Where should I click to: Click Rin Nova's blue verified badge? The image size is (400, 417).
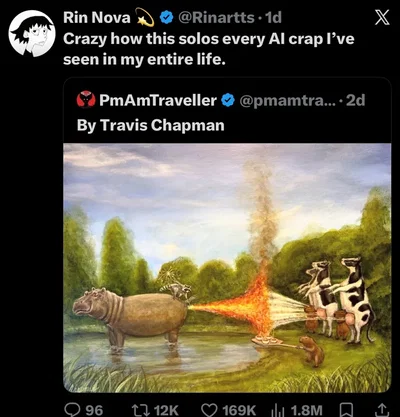coord(166,17)
